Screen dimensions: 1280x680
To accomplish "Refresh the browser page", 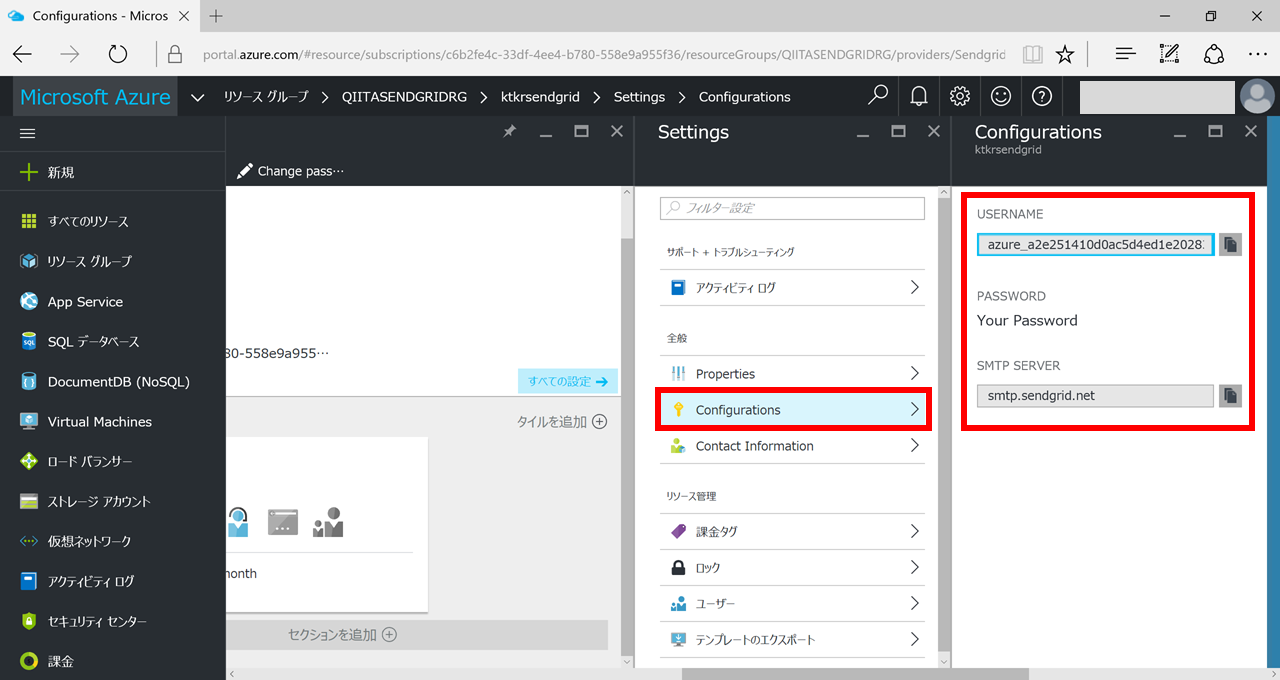I will click(118, 54).
